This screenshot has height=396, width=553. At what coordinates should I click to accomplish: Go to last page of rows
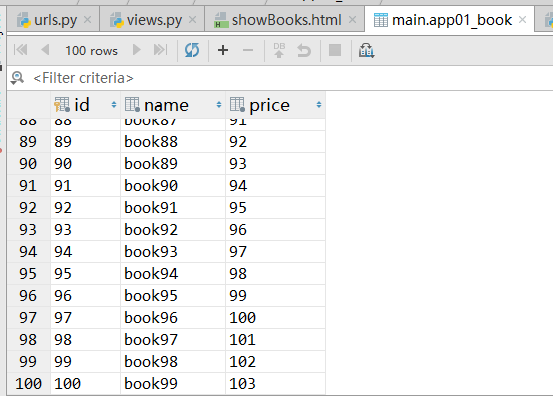coord(160,50)
